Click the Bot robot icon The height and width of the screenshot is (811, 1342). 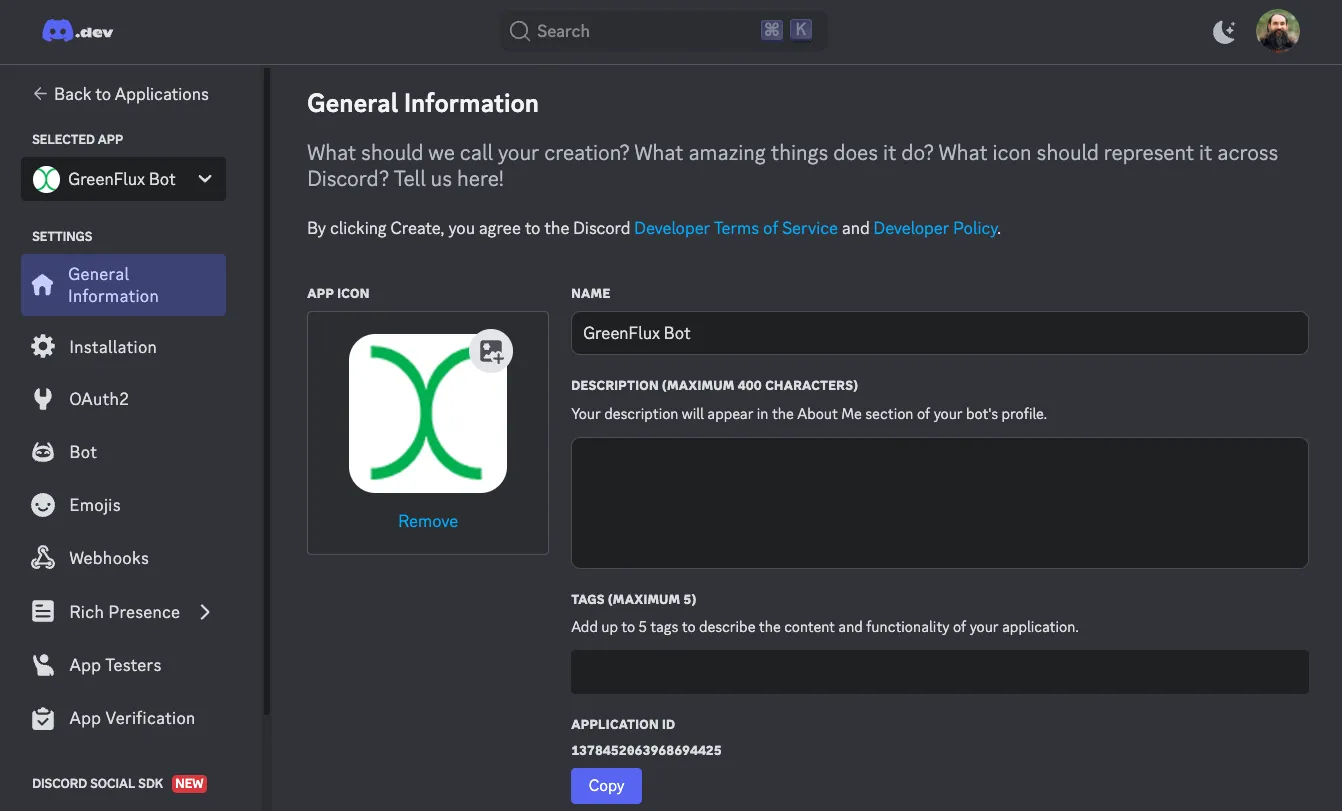[43, 452]
